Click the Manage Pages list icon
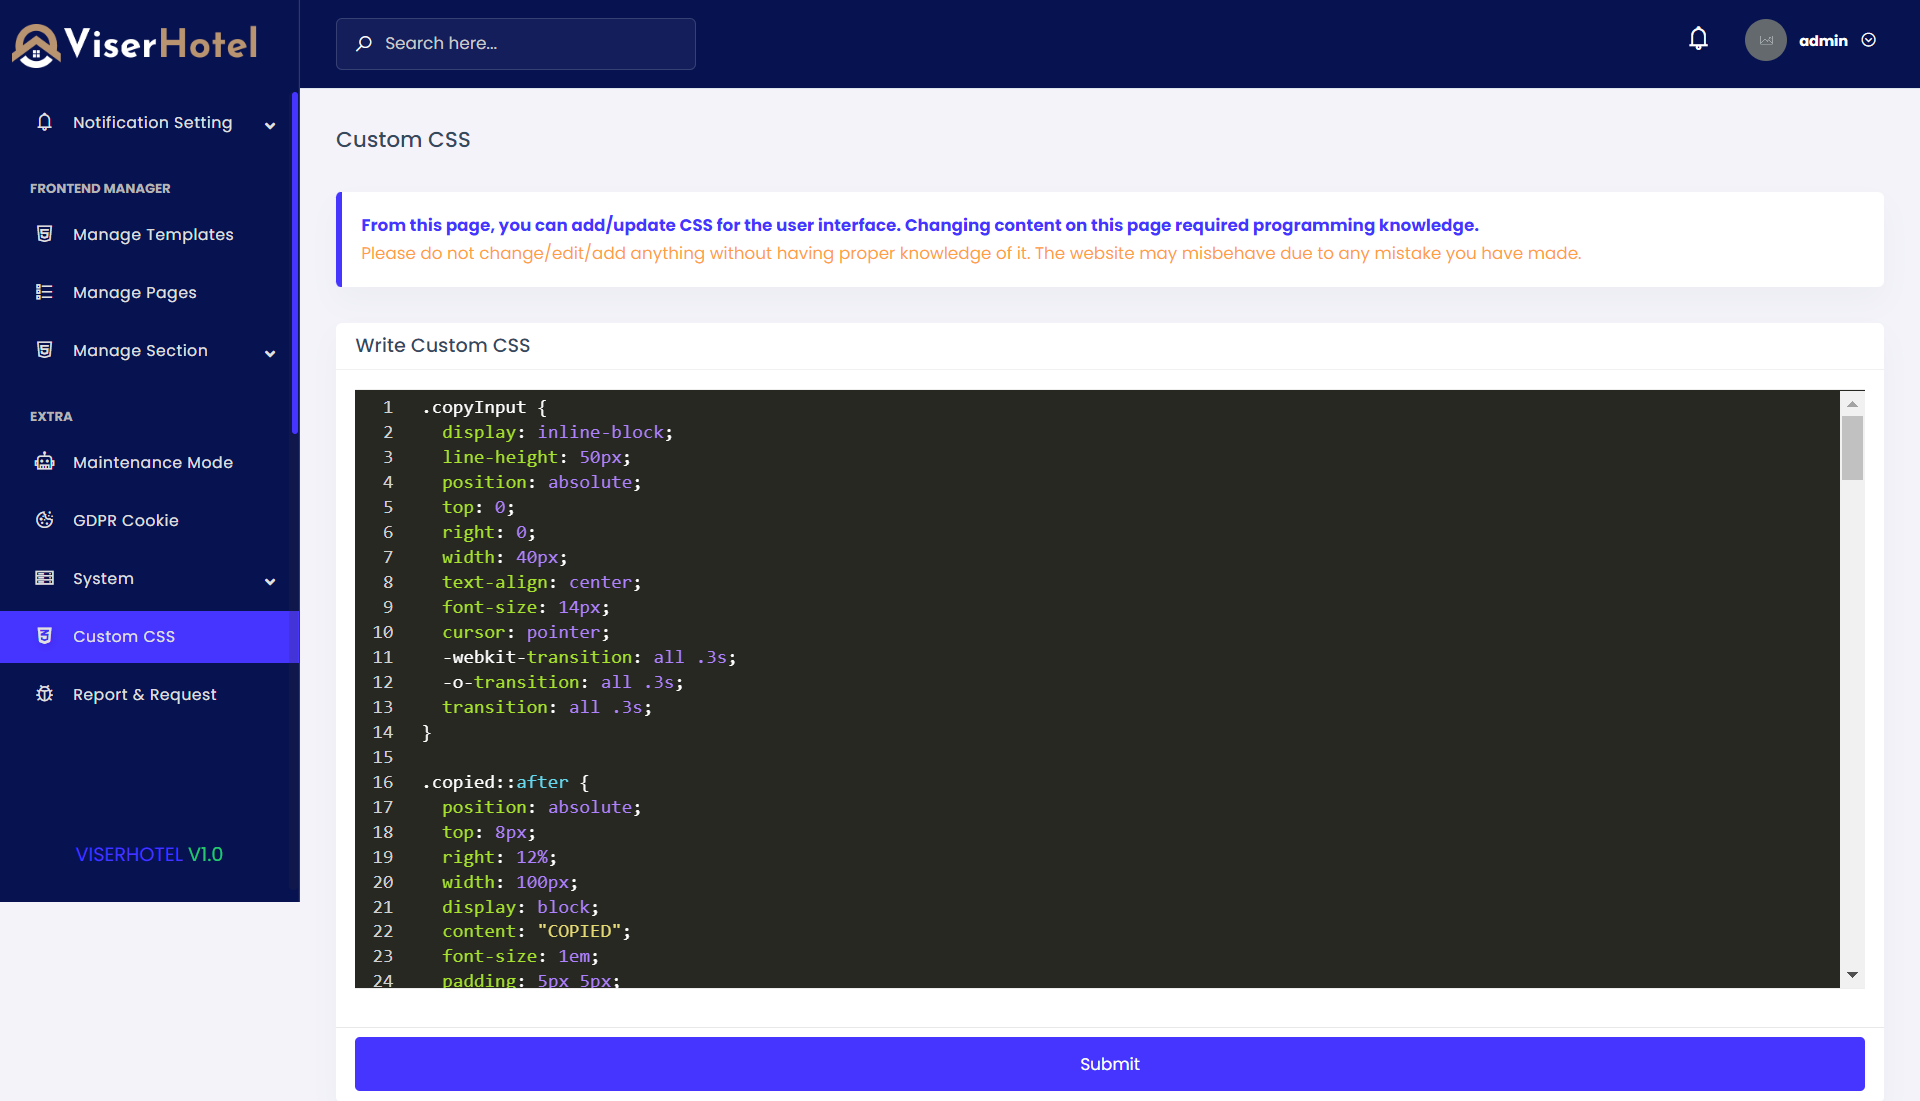This screenshot has height=1101, width=1920. [x=44, y=292]
